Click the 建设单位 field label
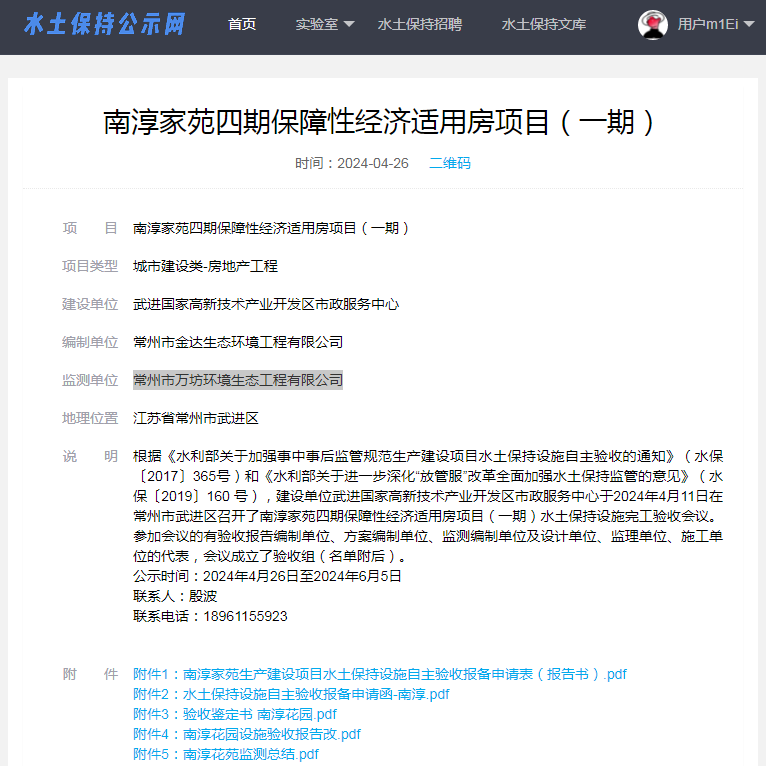The image size is (766, 766). [90, 304]
